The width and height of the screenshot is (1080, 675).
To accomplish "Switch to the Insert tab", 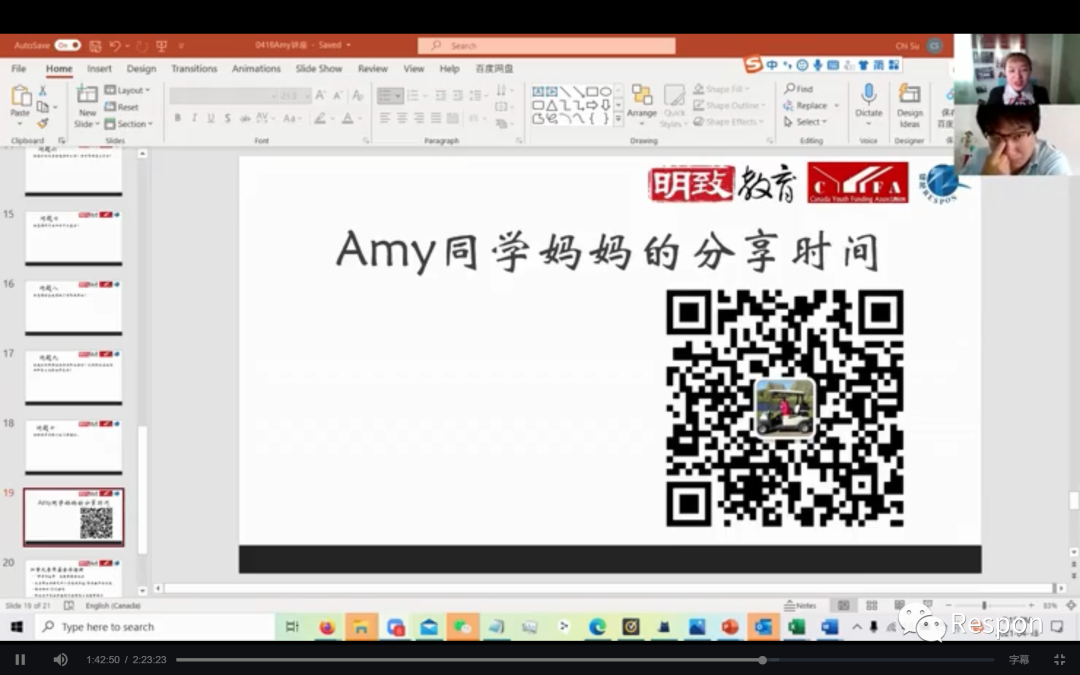I will (99, 68).
